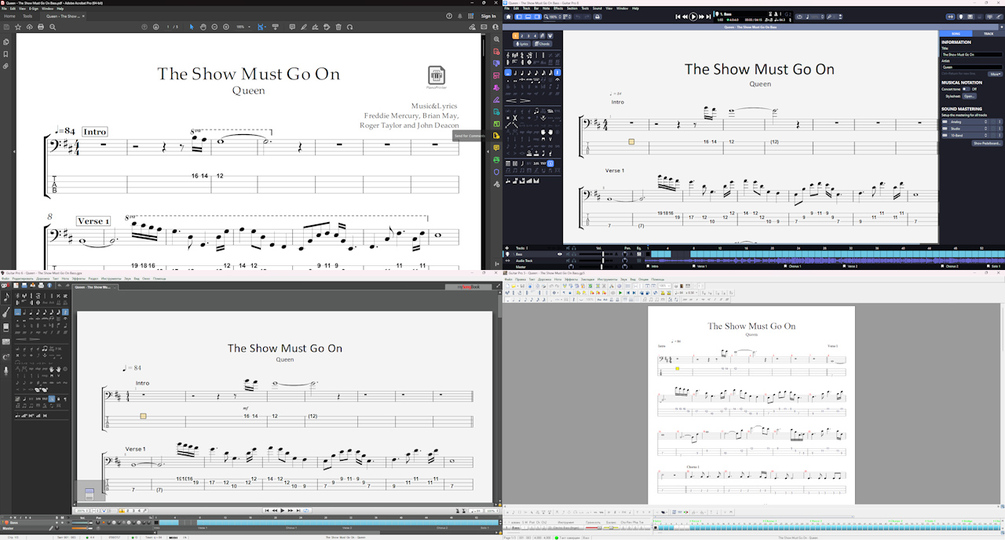Toggle the Concert tone switch in Guitar Pro 8
This screenshot has width=1005, height=540.
[x=966, y=89]
